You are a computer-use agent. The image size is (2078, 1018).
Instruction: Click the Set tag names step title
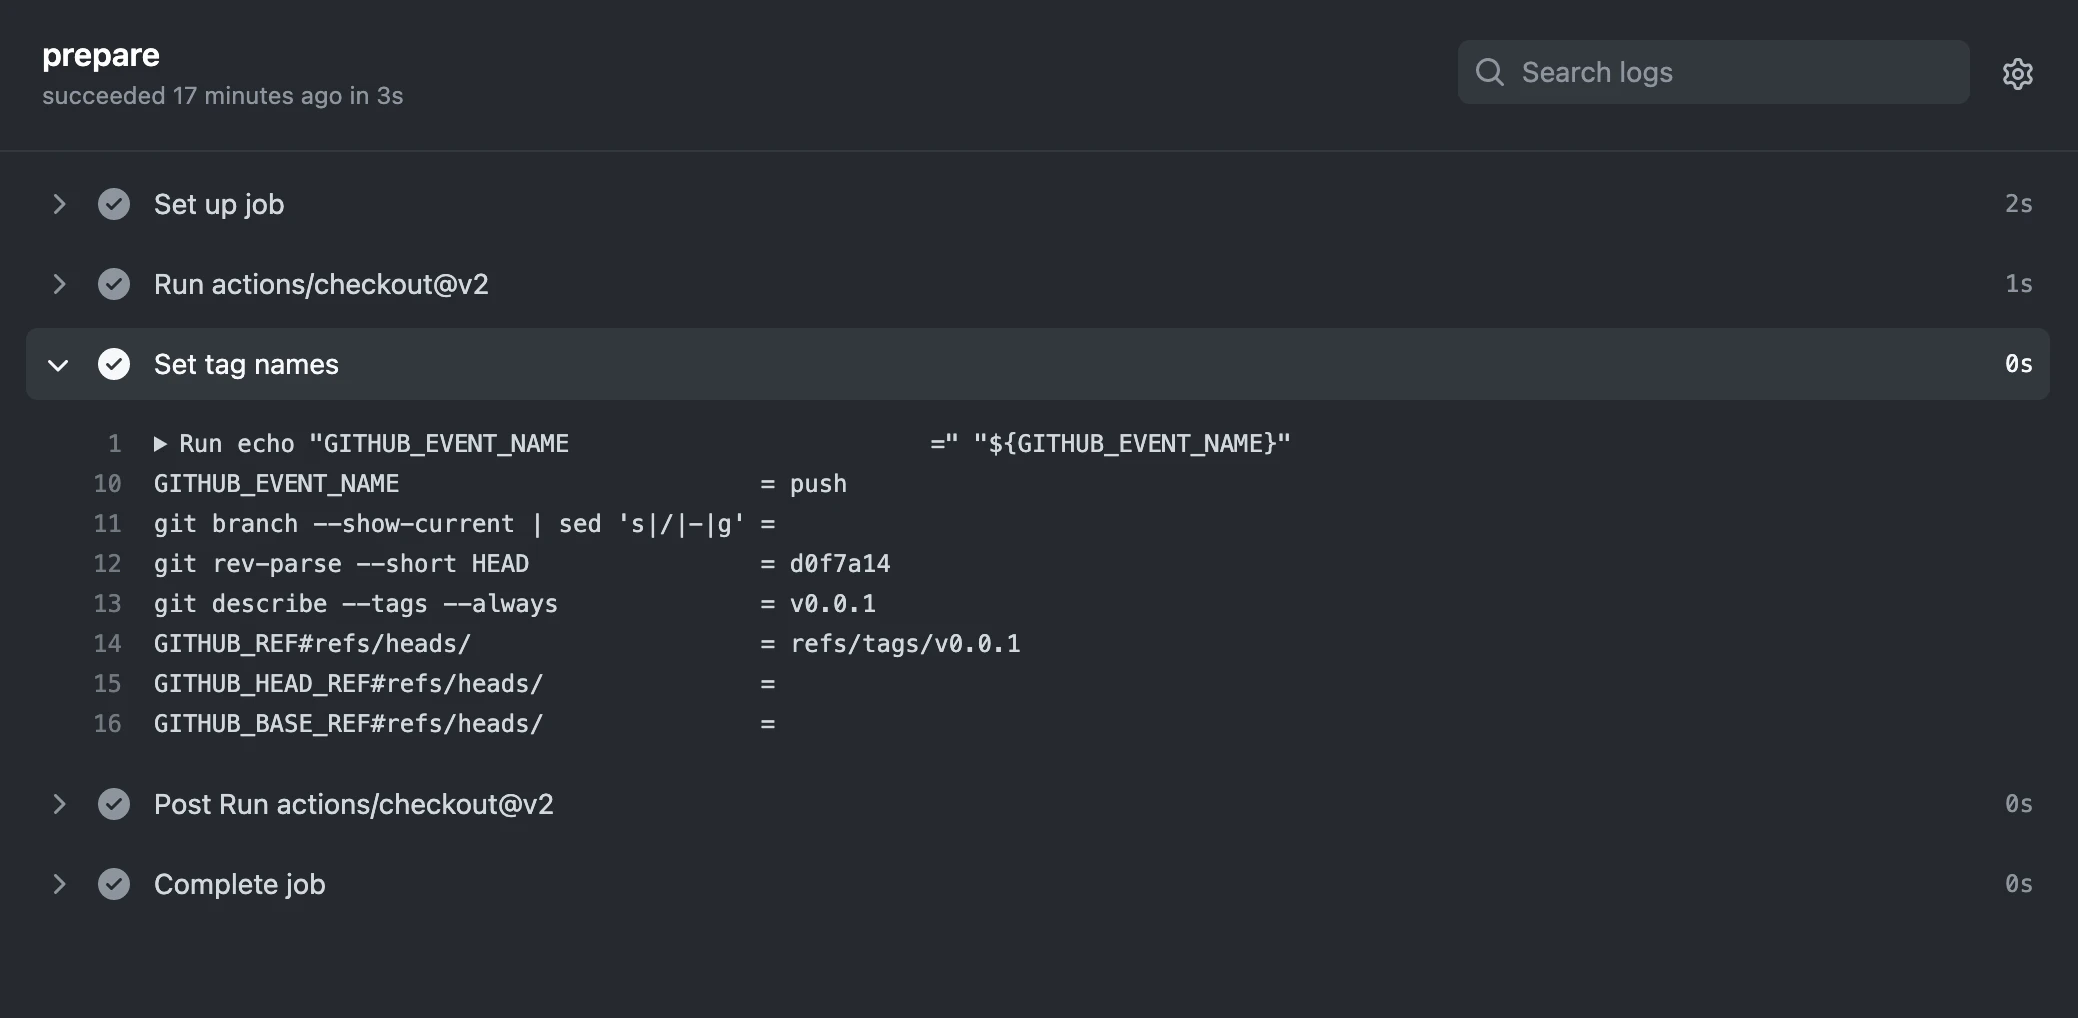[246, 364]
